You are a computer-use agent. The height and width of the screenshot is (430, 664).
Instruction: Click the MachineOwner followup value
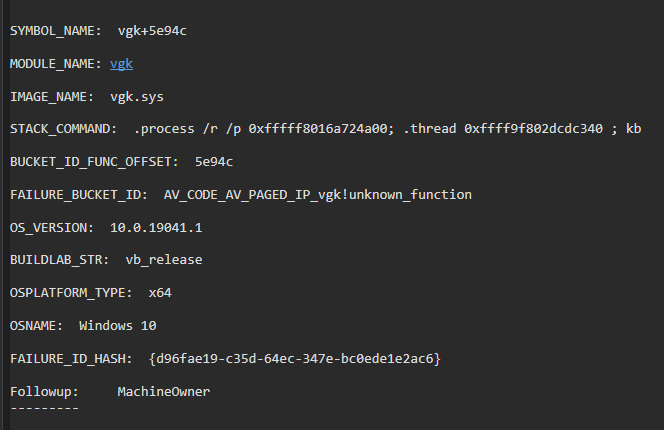pos(163,391)
